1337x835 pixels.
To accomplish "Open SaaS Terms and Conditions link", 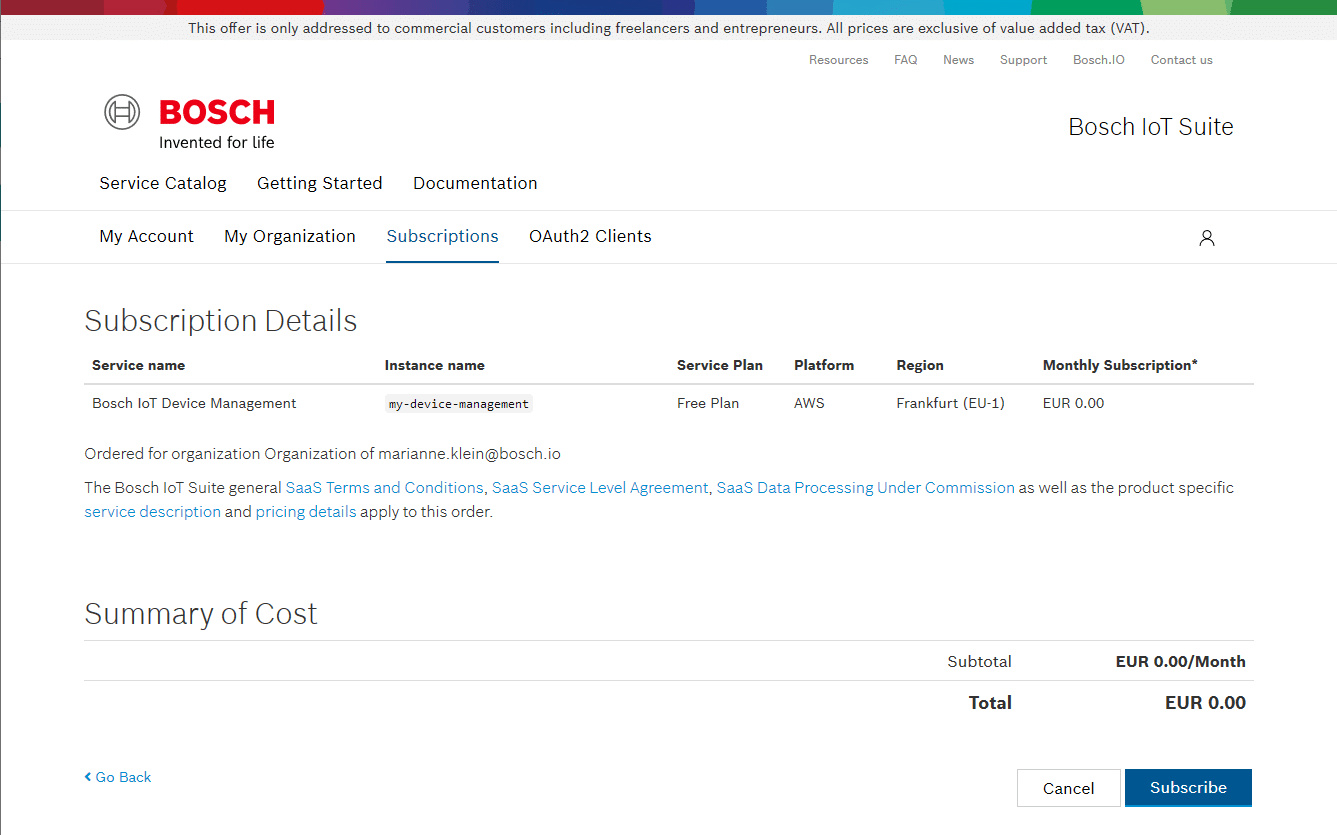I will pyautogui.click(x=384, y=488).
